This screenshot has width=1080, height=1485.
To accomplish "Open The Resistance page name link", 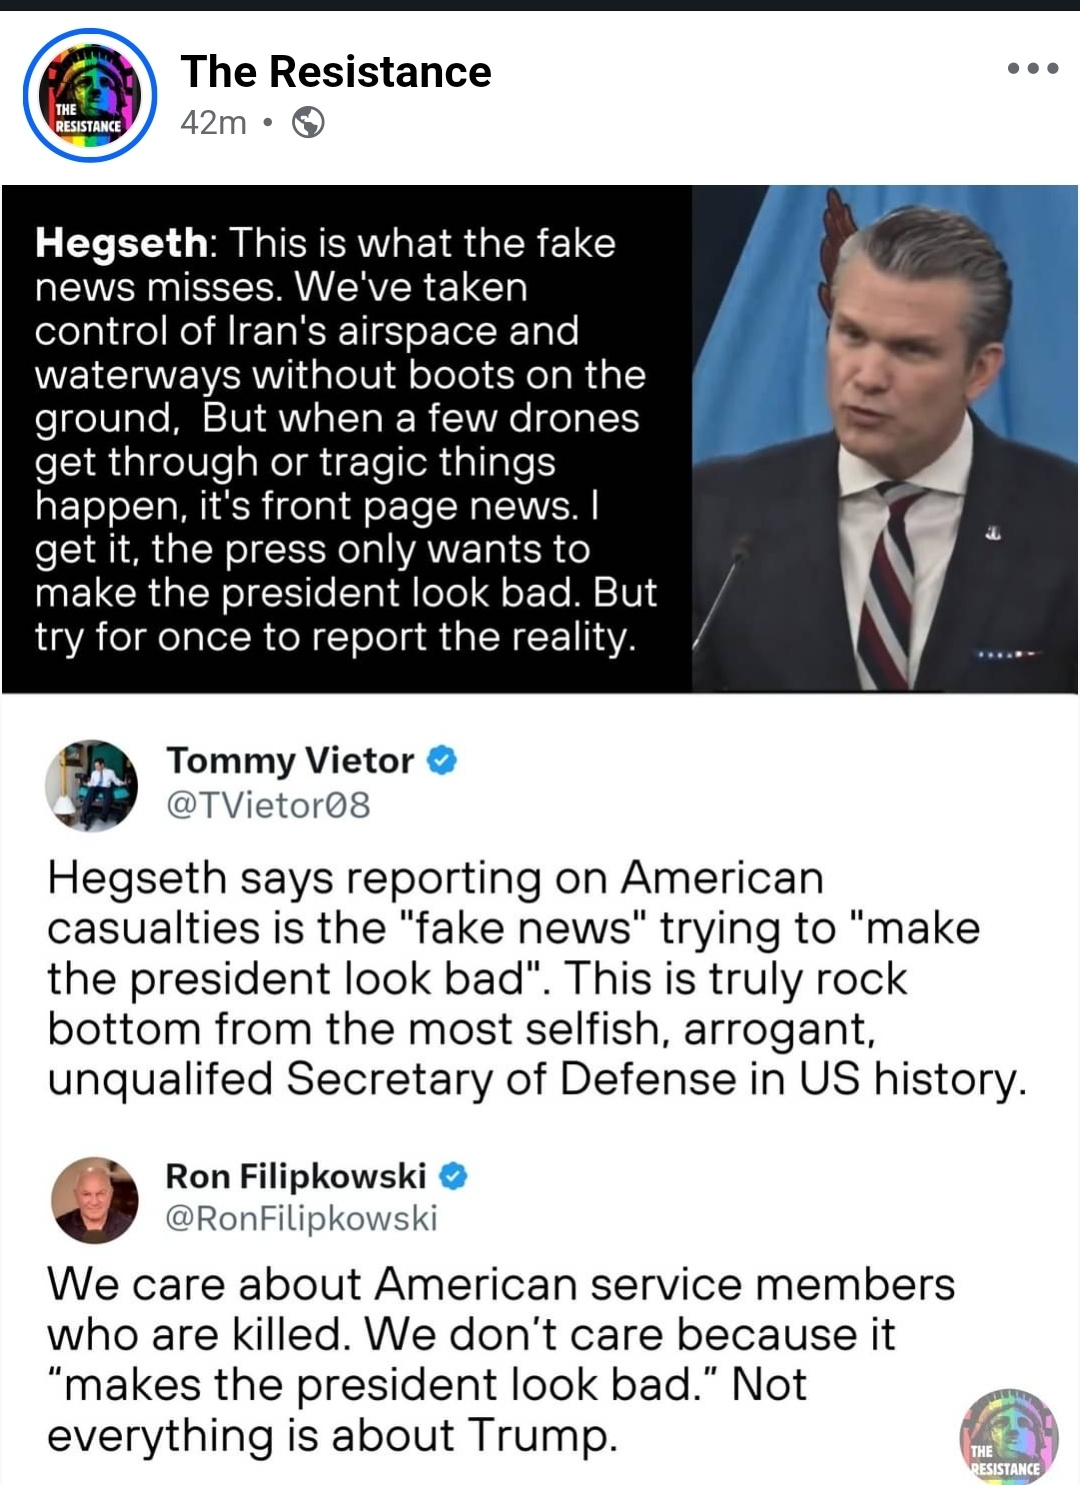I will (x=336, y=72).
